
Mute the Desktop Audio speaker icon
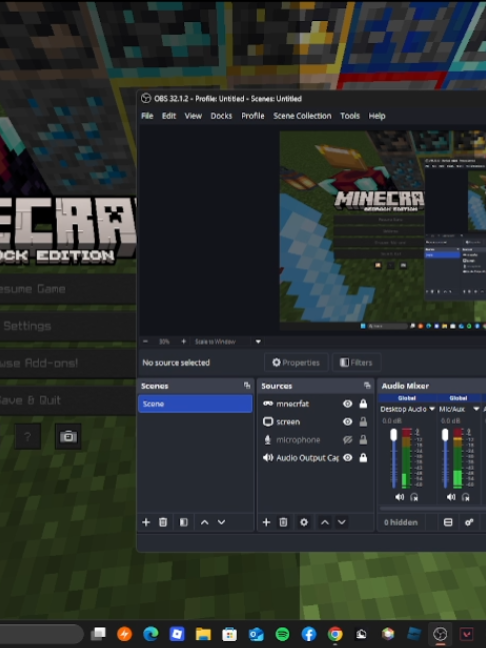(399, 497)
